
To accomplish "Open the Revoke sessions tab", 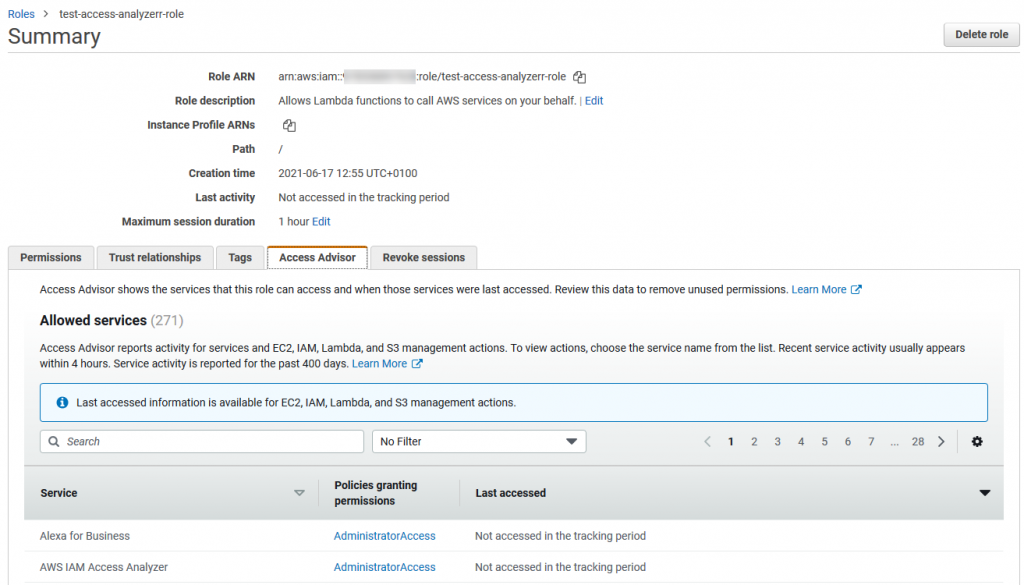I will tap(423, 257).
